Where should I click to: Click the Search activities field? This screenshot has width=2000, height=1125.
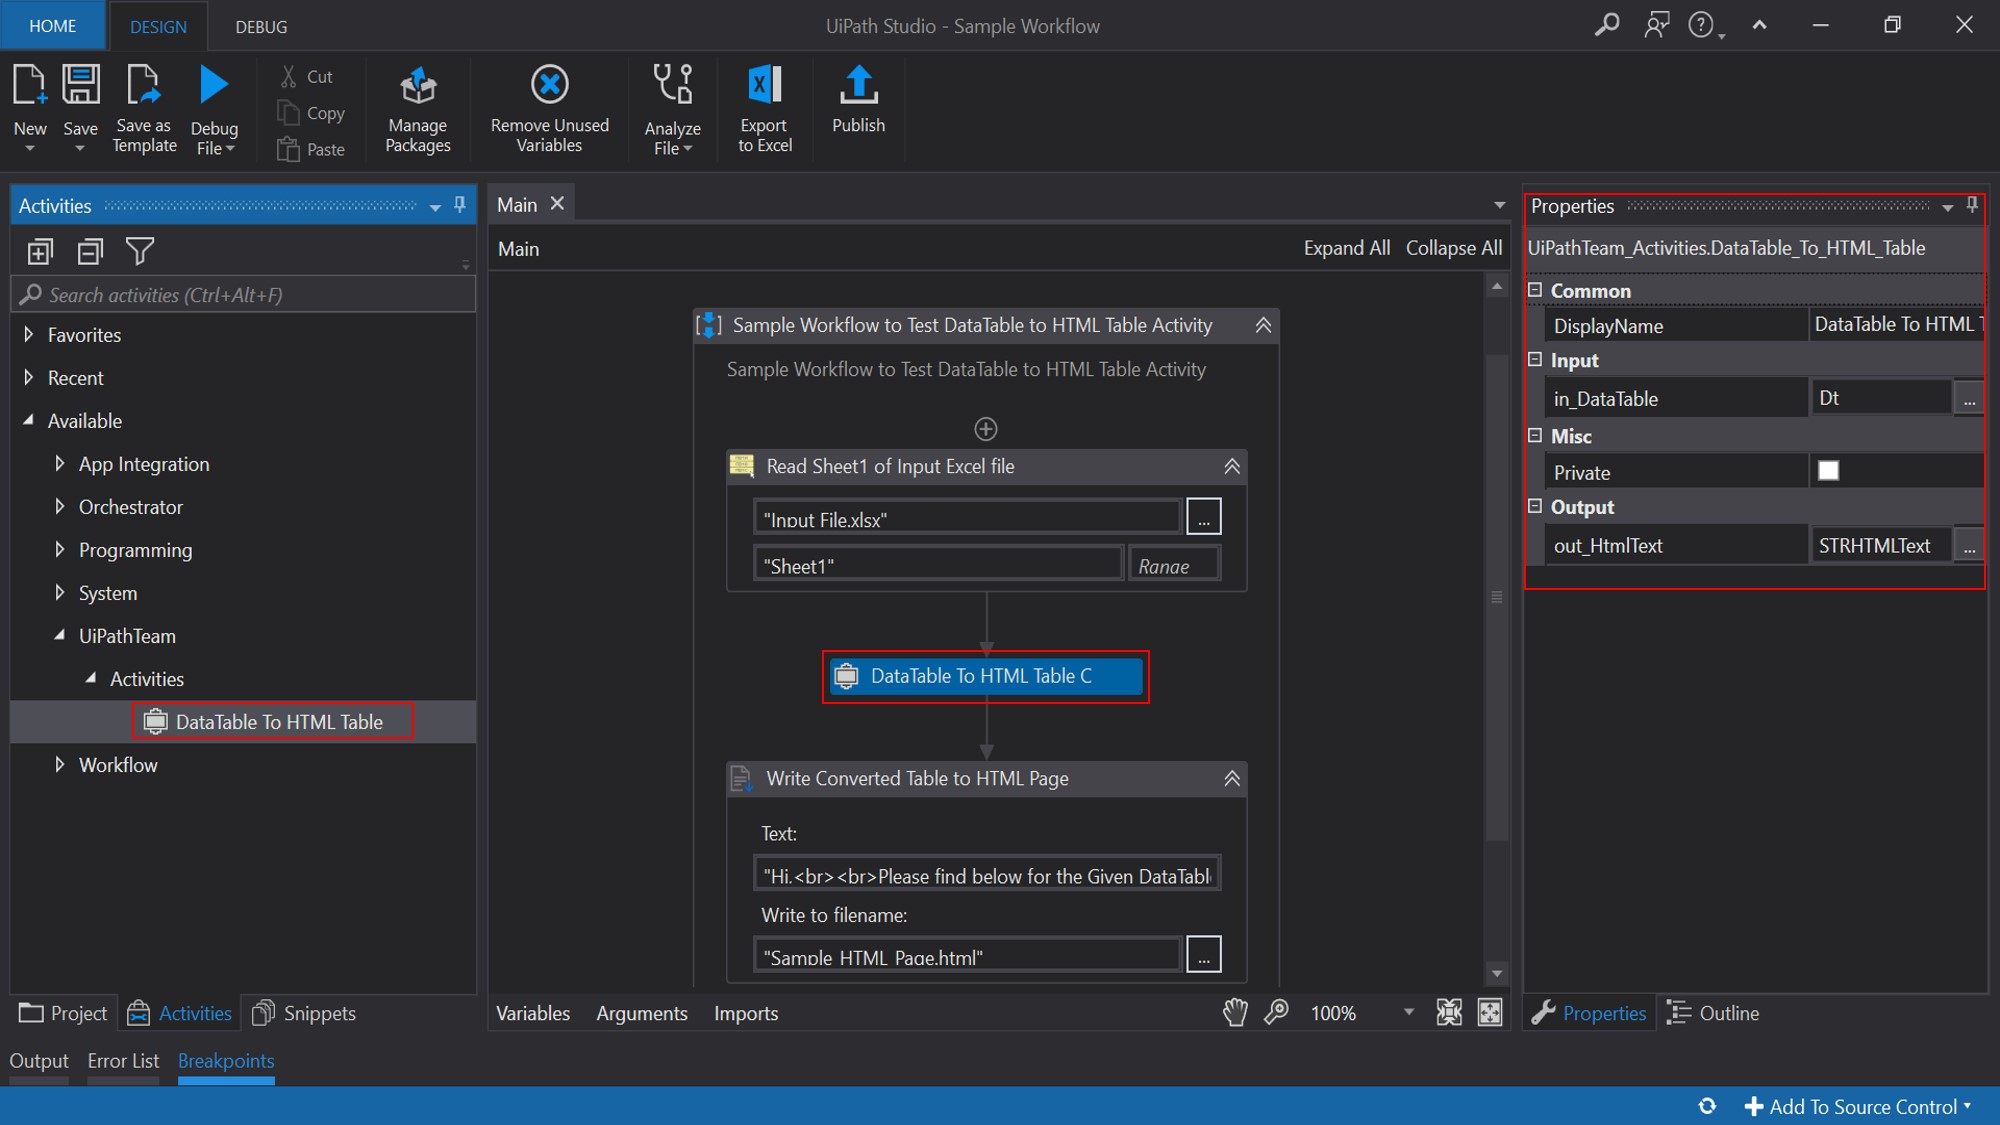coord(243,294)
